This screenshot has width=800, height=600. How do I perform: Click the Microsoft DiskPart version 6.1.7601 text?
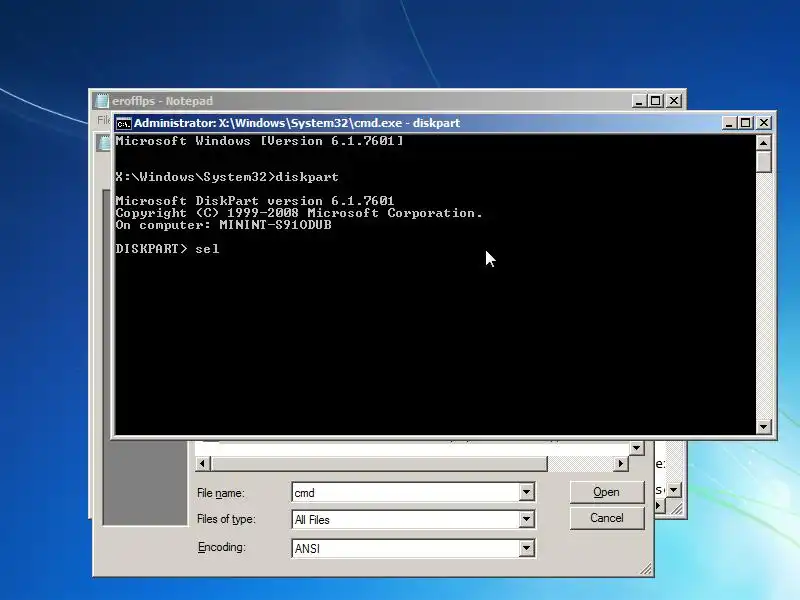[255, 201]
